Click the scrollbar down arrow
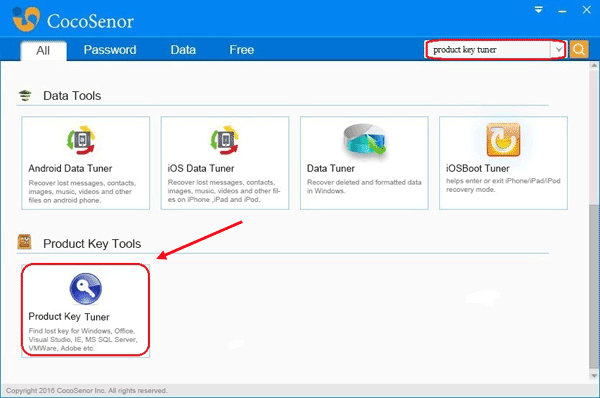Viewport: 600px width, 398px height. click(594, 376)
